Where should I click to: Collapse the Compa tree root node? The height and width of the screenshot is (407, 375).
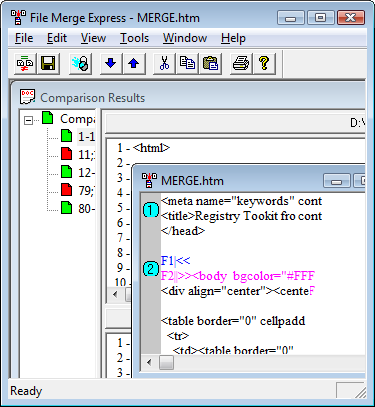[29, 120]
